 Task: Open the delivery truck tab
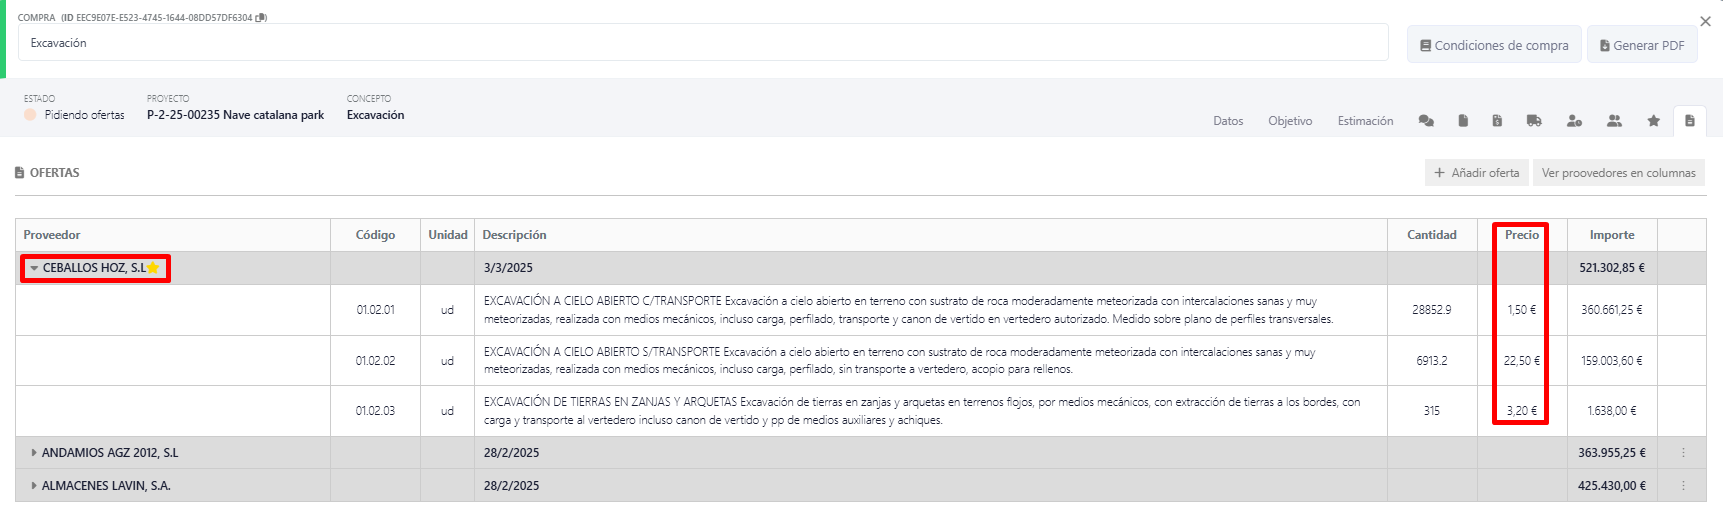[1534, 121]
